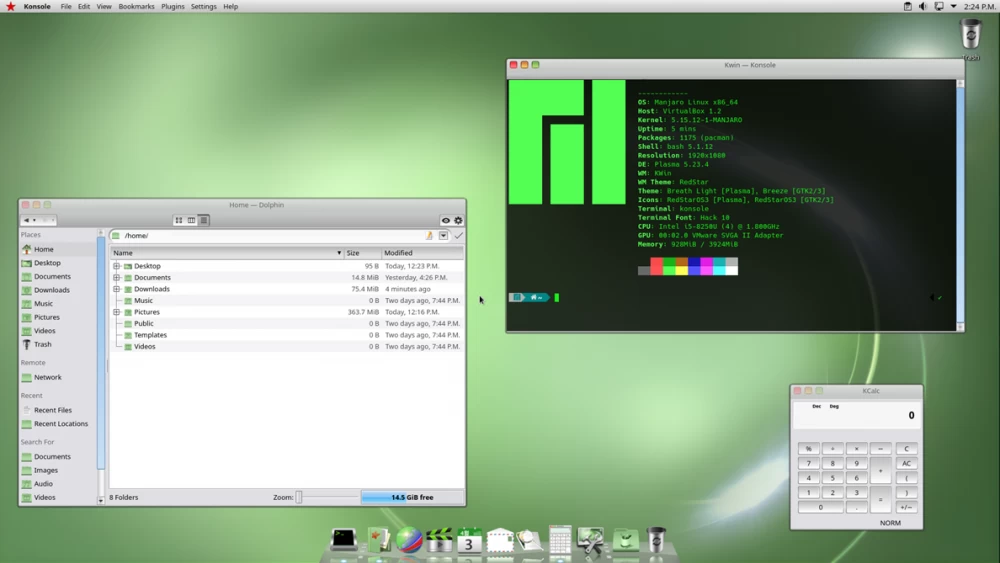Screen dimensions: 1000x563
Task: Click the Modified column header
Action: (422, 252)
